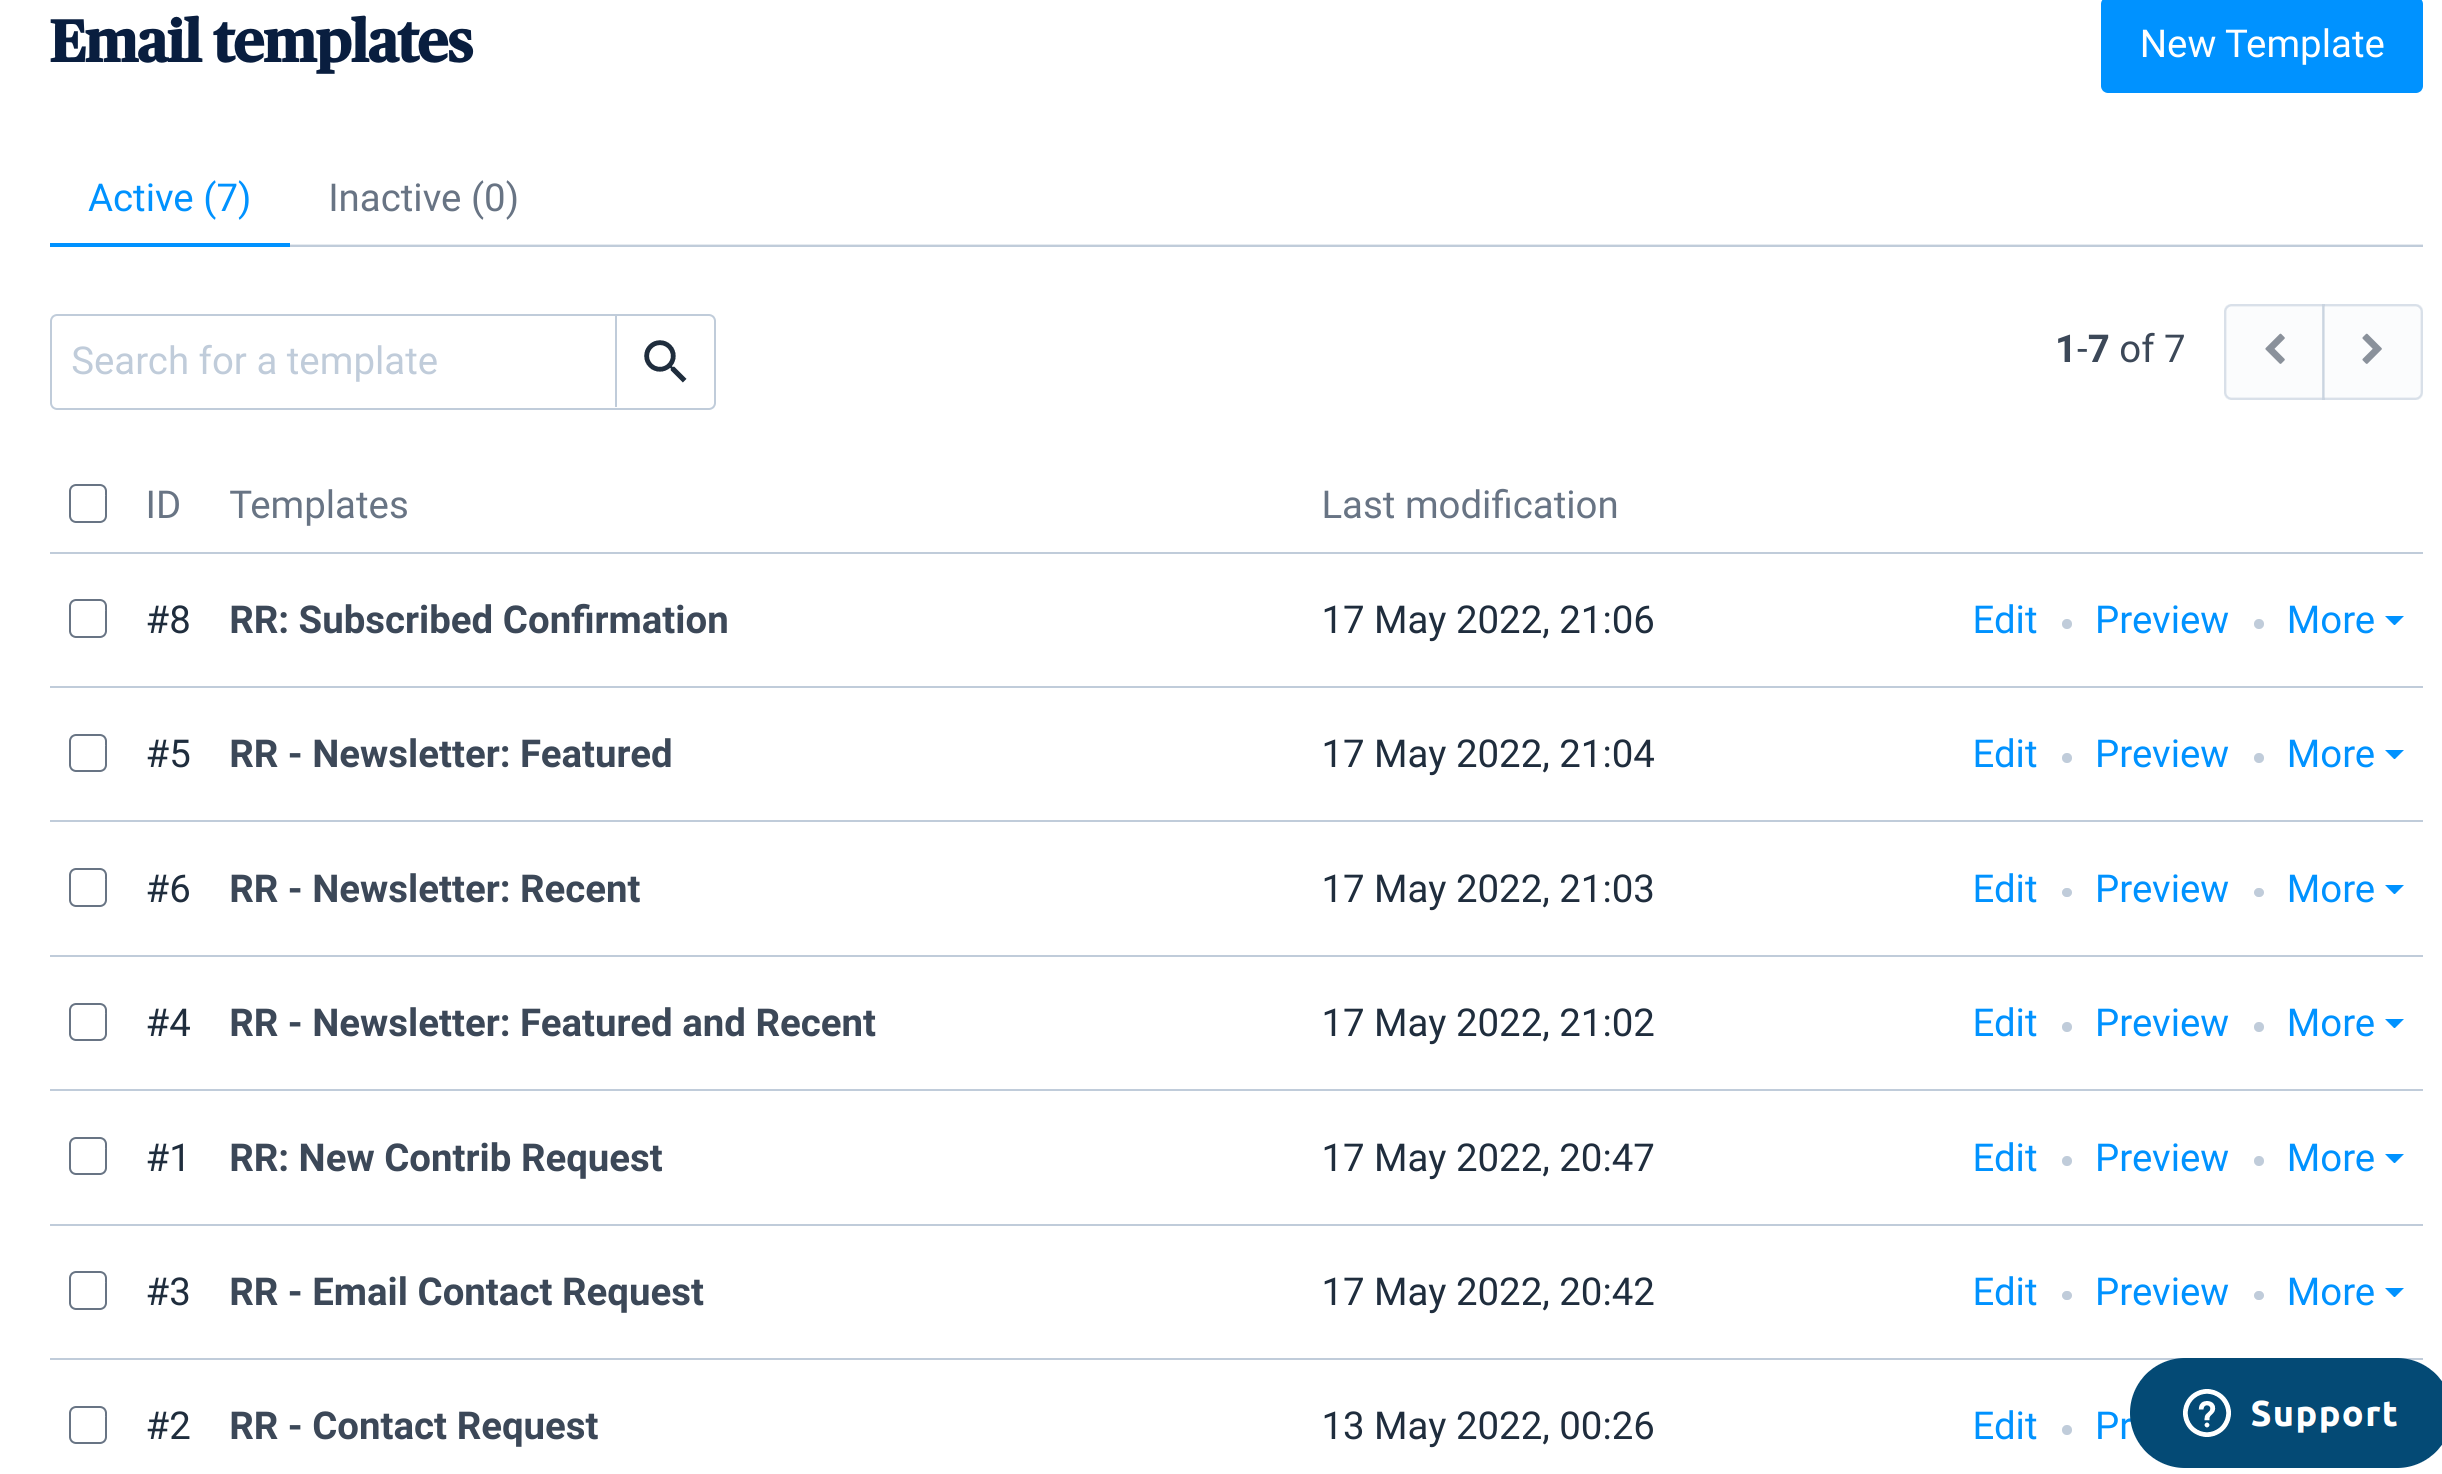
Task: Switch to the Active (7) tab
Action: click(170, 198)
